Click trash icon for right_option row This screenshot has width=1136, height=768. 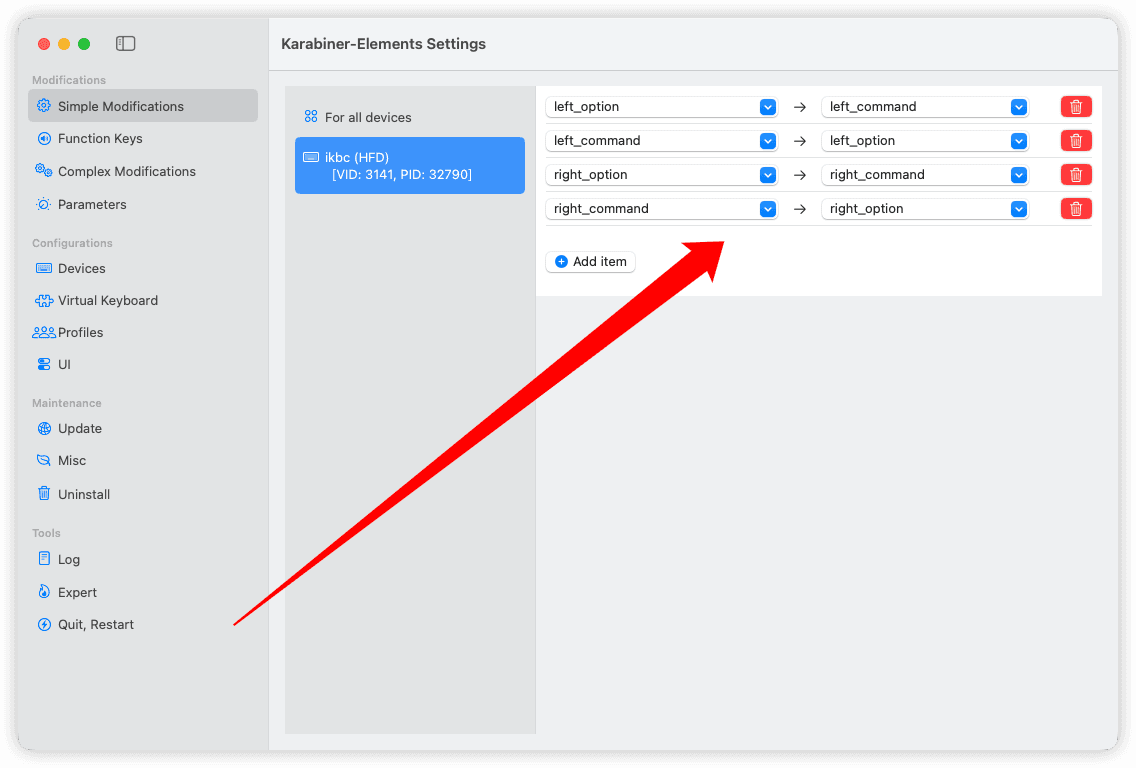[1076, 175]
